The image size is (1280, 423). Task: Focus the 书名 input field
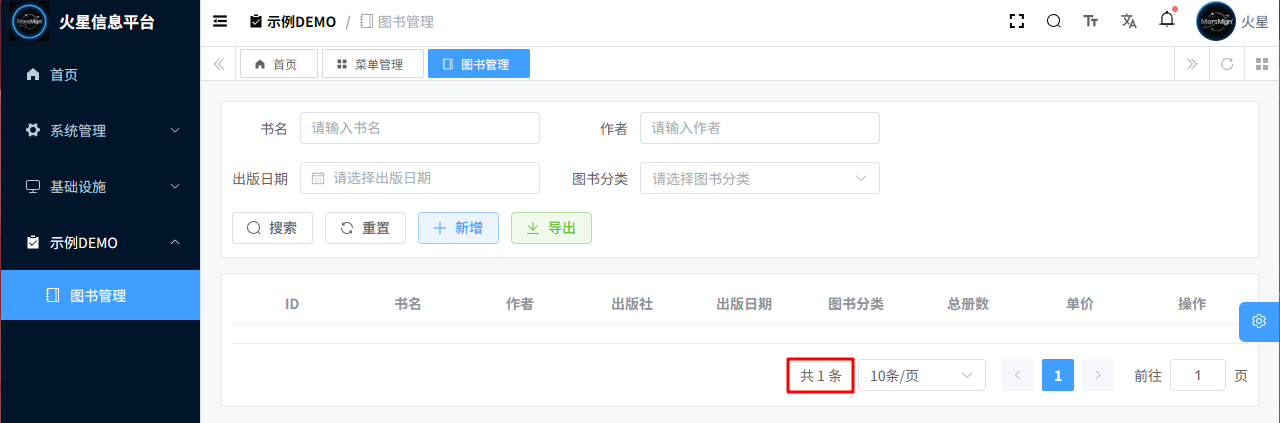419,128
